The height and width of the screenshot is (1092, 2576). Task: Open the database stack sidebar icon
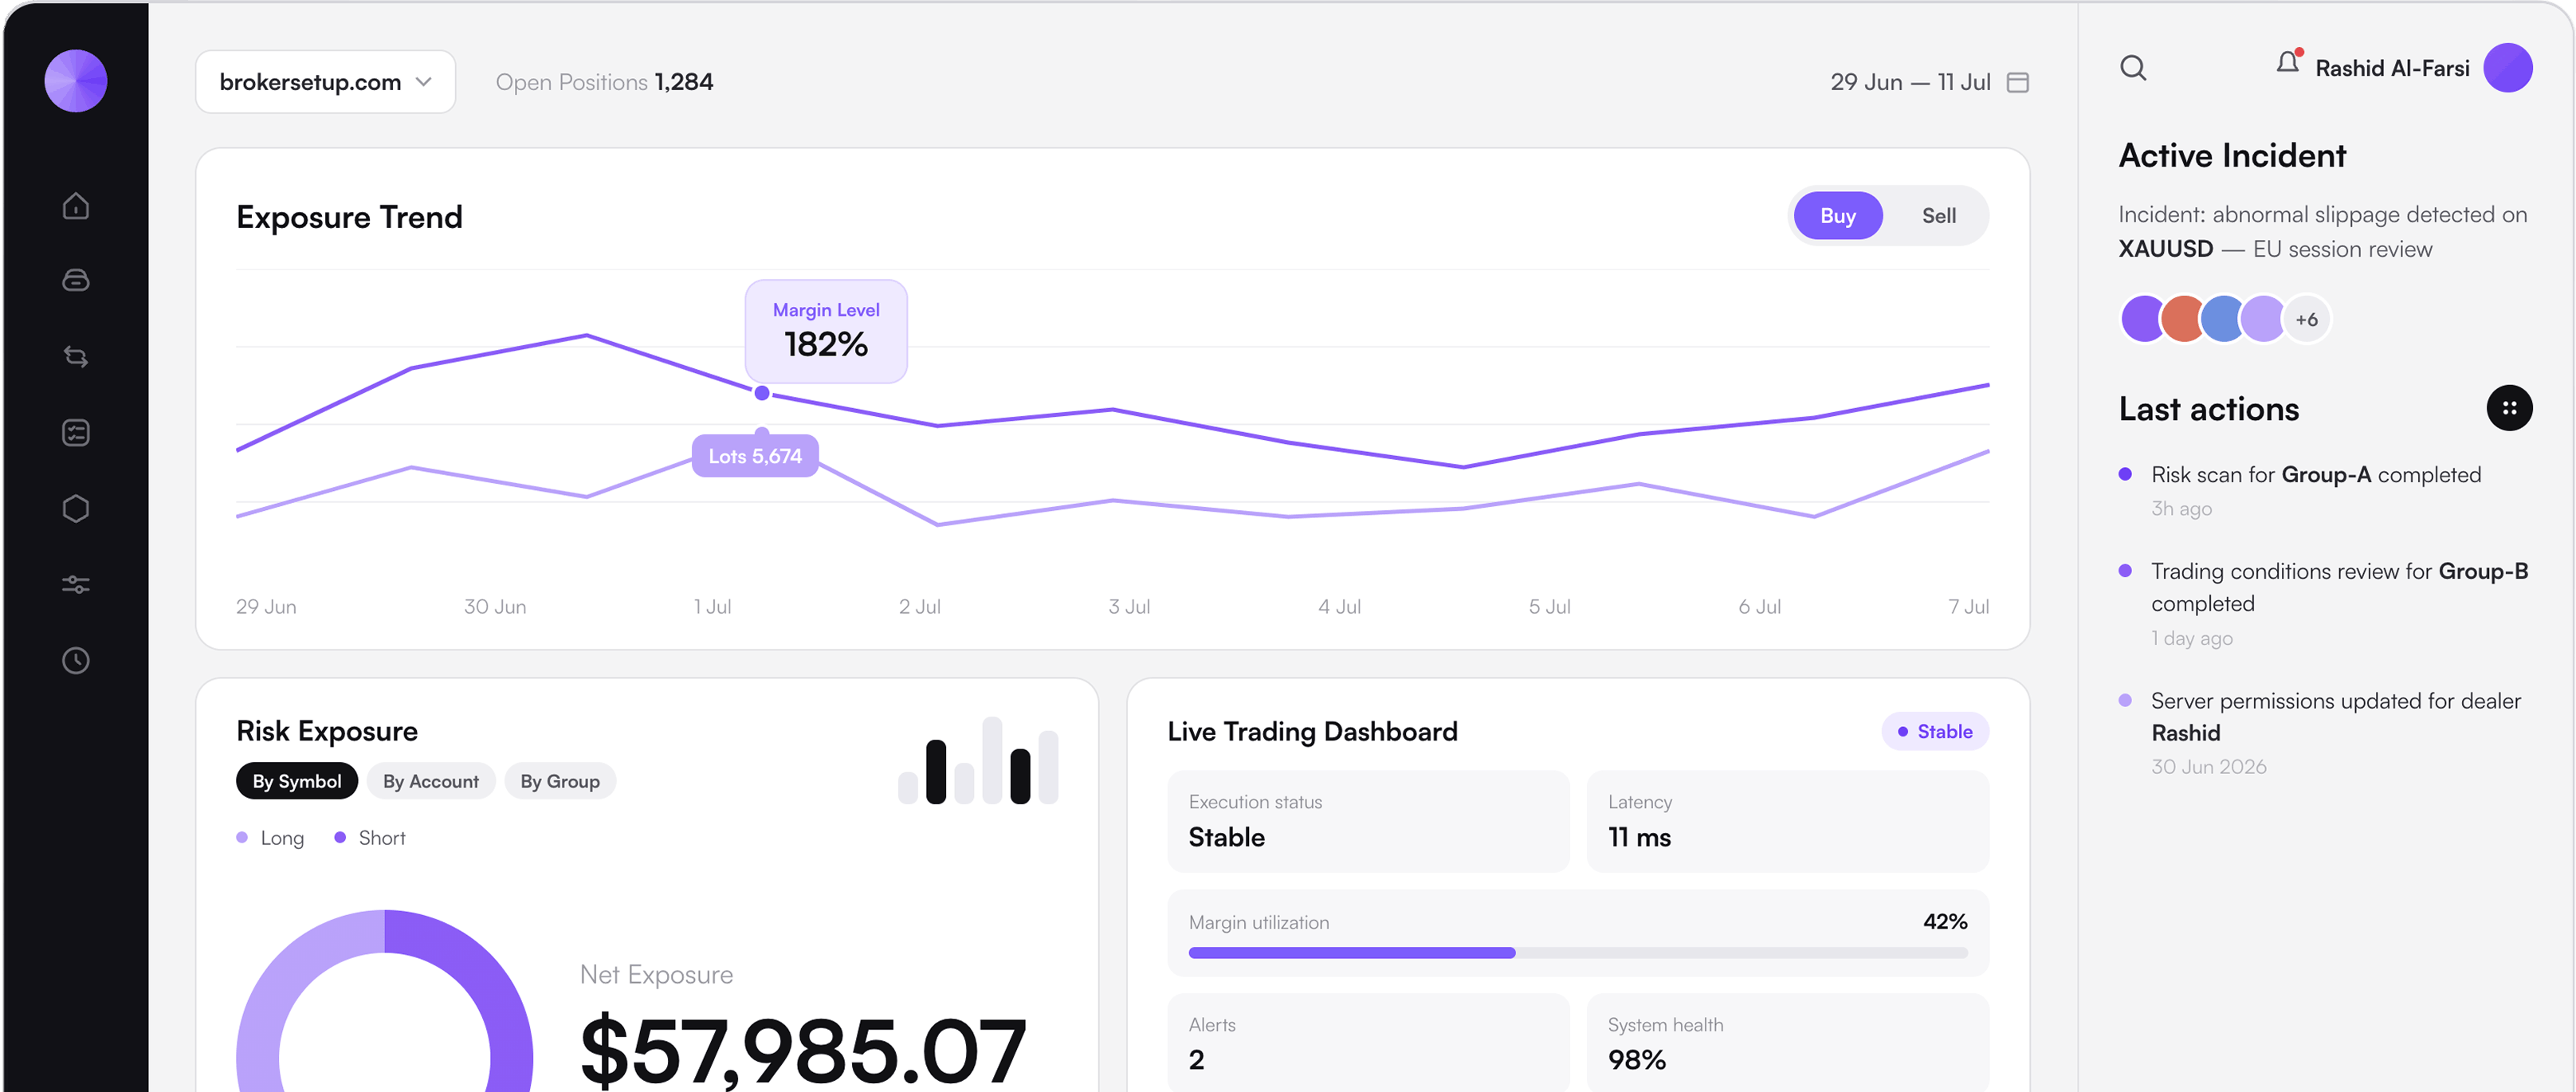pyautogui.click(x=76, y=280)
